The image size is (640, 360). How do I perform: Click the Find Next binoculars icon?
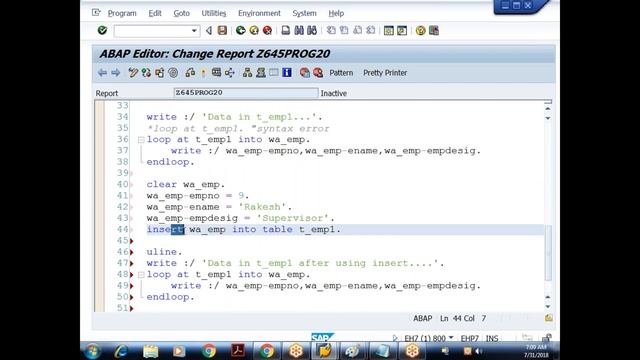point(312,30)
